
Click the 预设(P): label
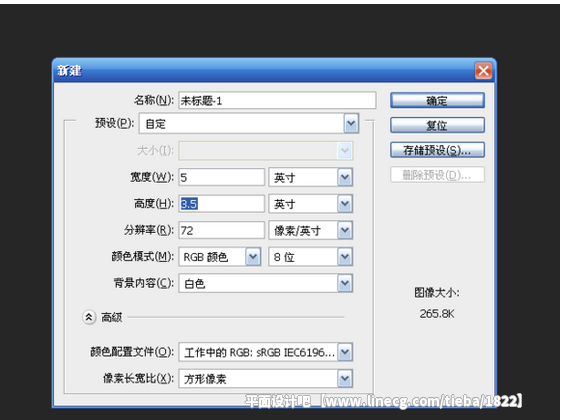115,123
